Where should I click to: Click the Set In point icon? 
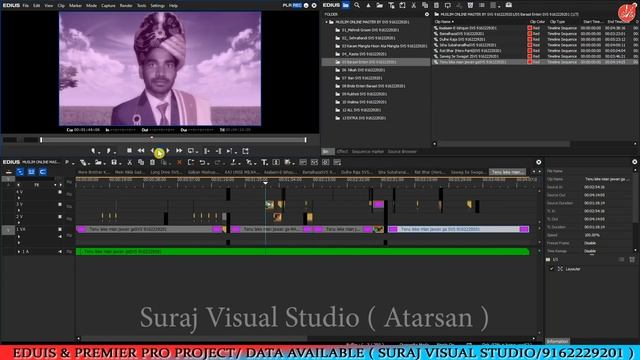[93, 151]
